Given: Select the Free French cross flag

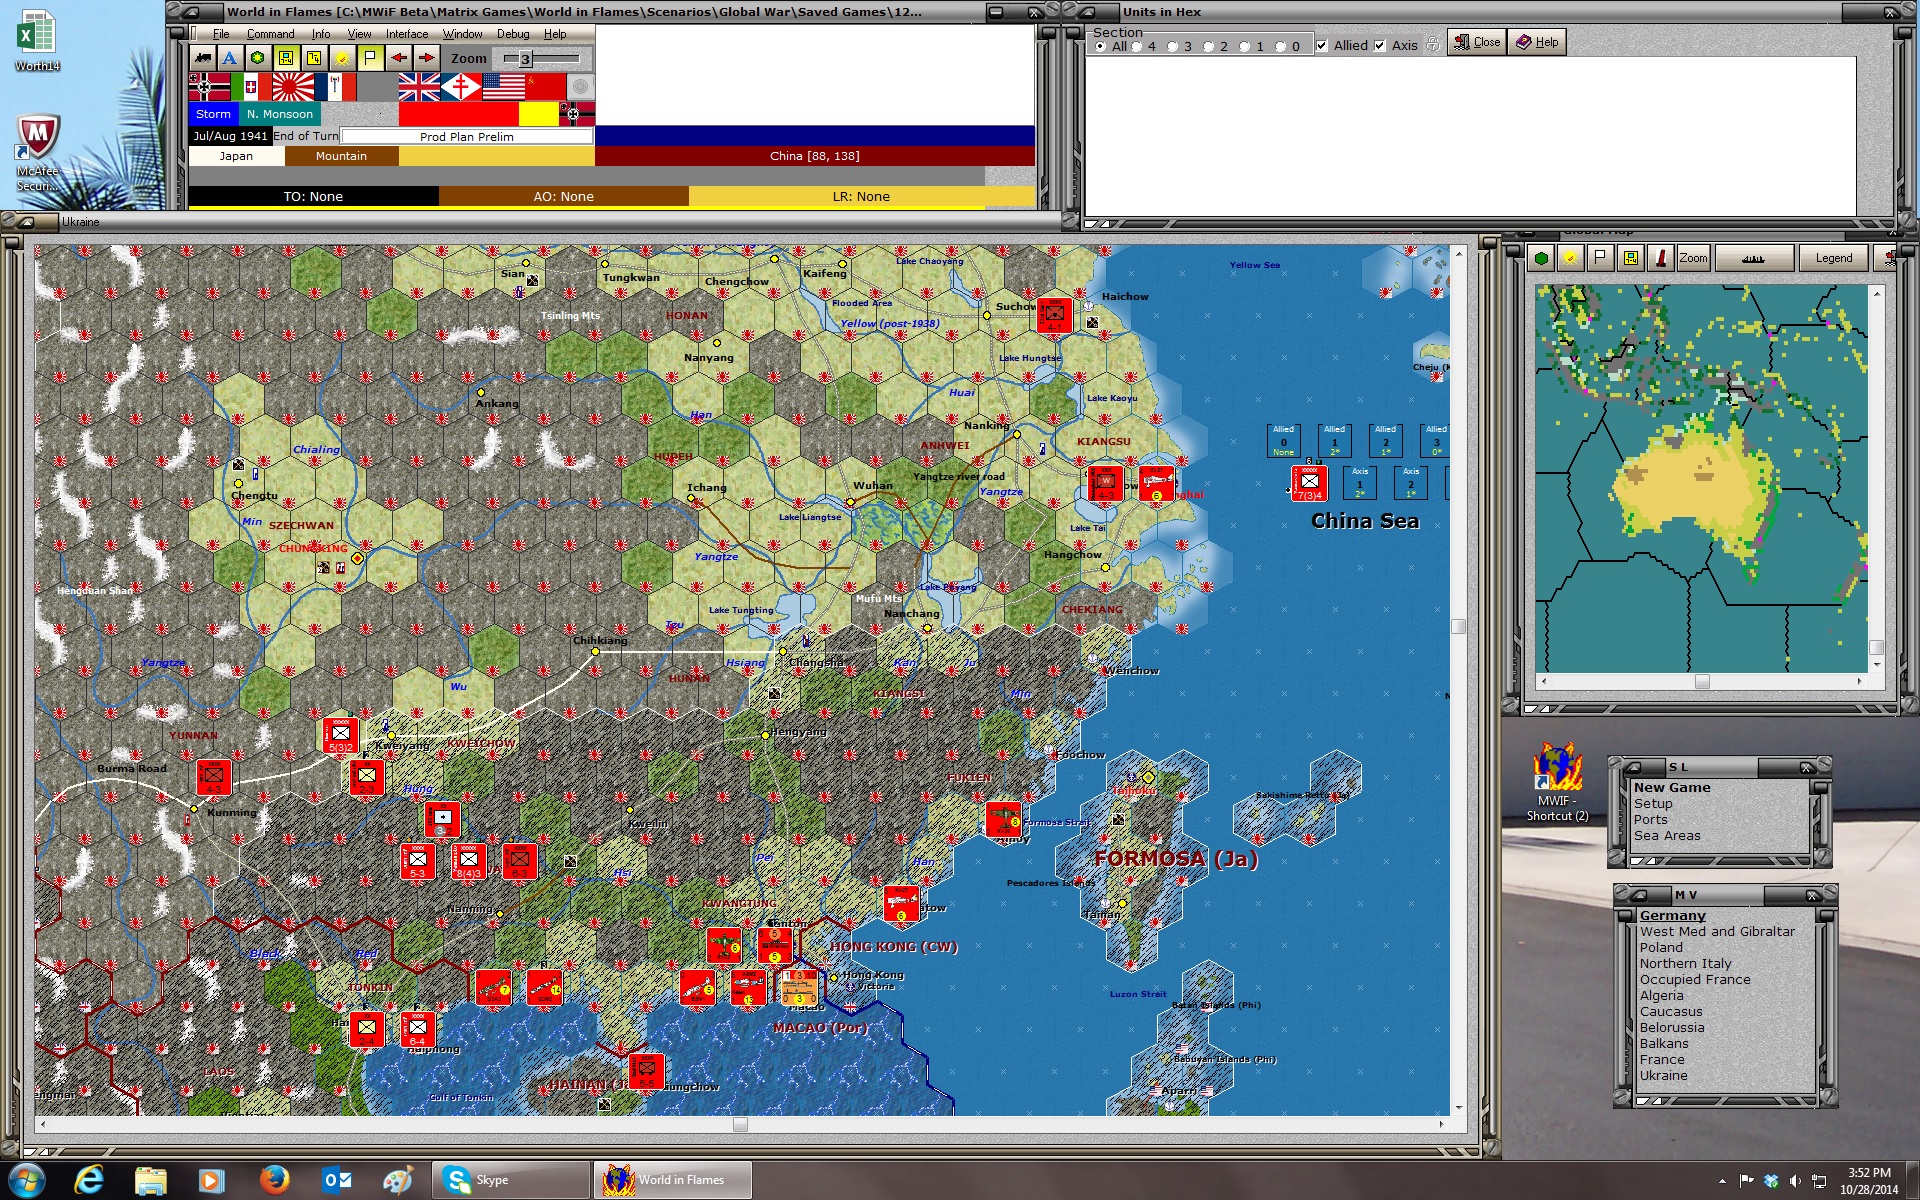Looking at the screenshot, I should point(461,87).
